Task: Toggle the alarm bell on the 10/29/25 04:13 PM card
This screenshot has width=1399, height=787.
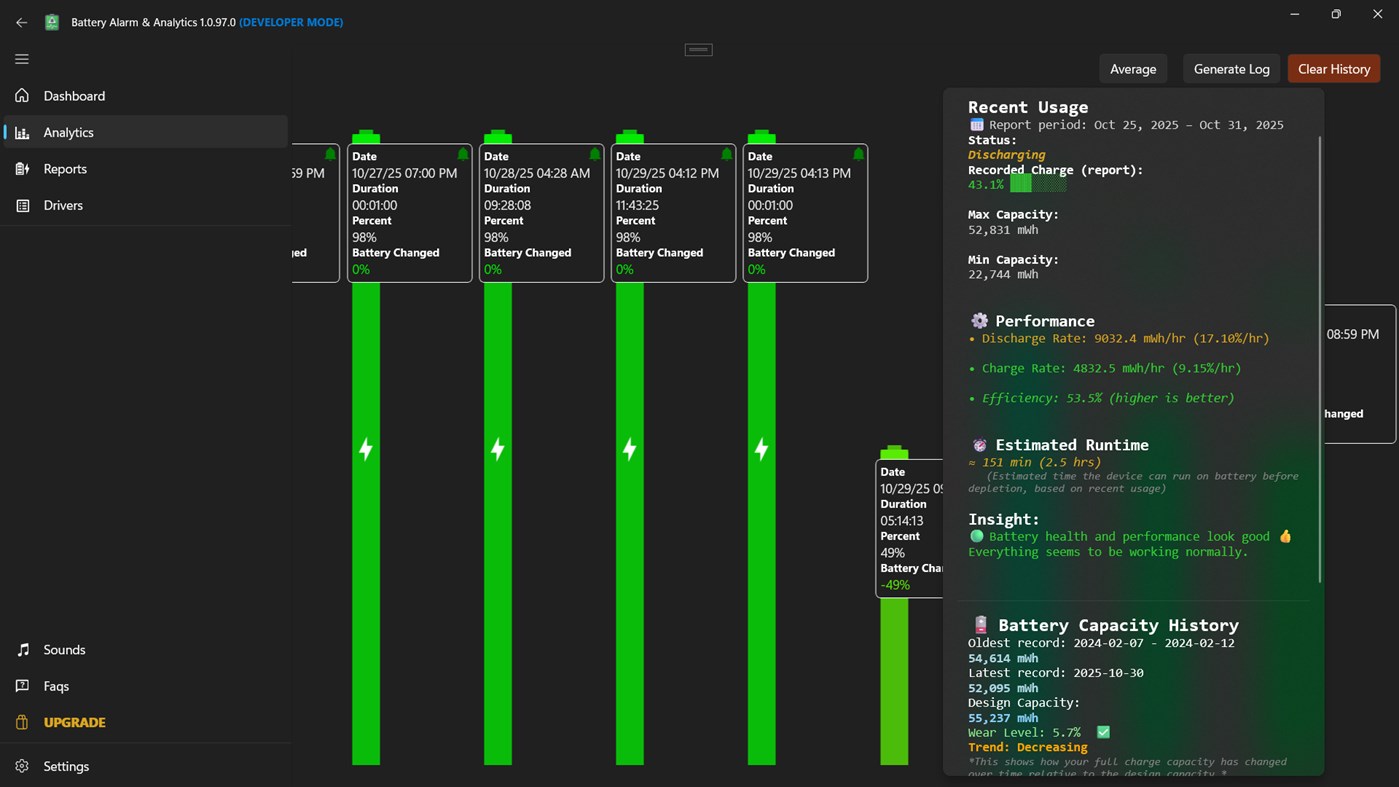Action: (858, 155)
